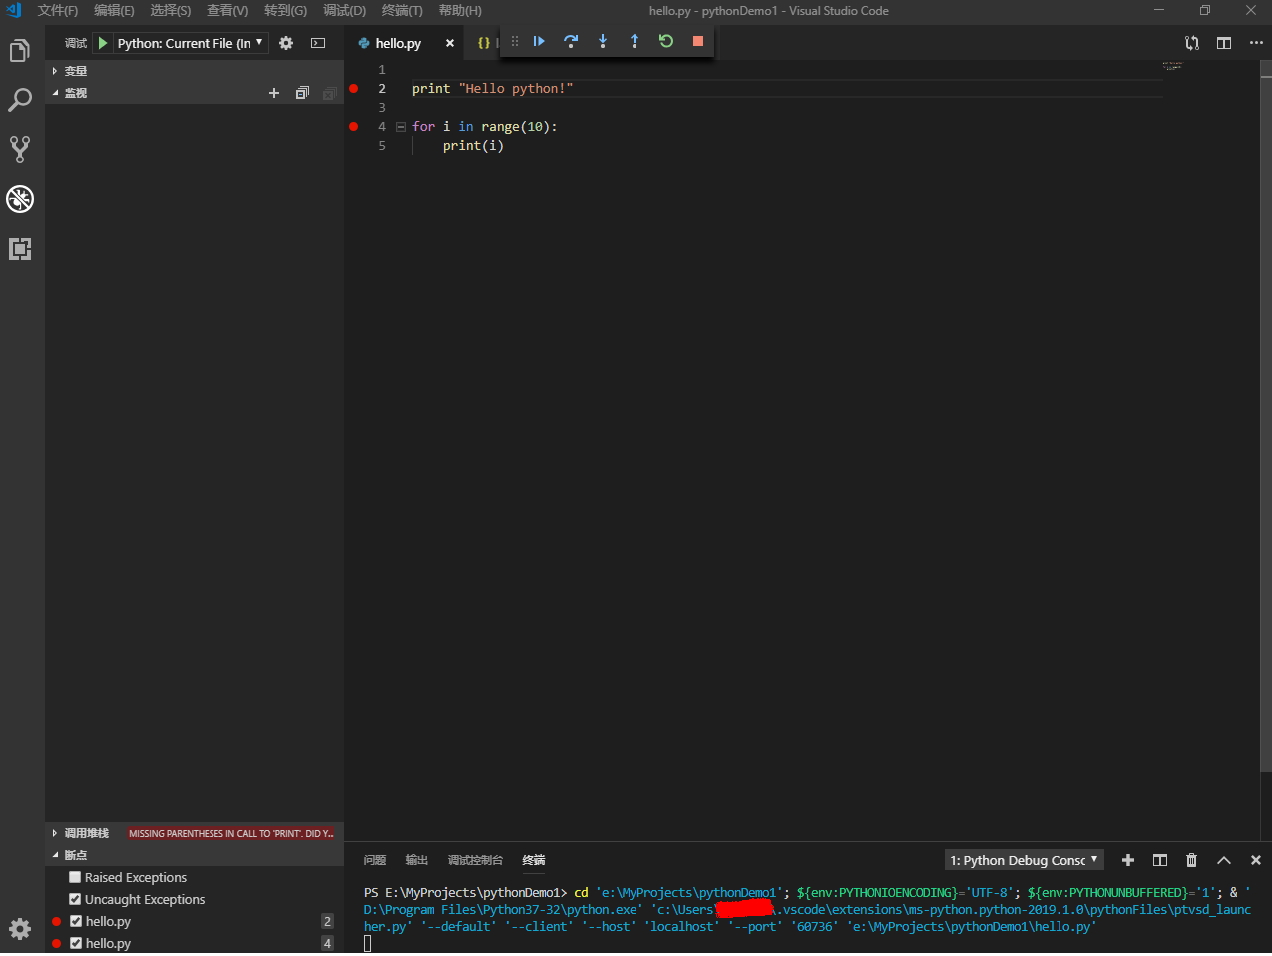1272x956 pixels.
Task: Open launch.json with the gear icon
Action: coord(286,43)
